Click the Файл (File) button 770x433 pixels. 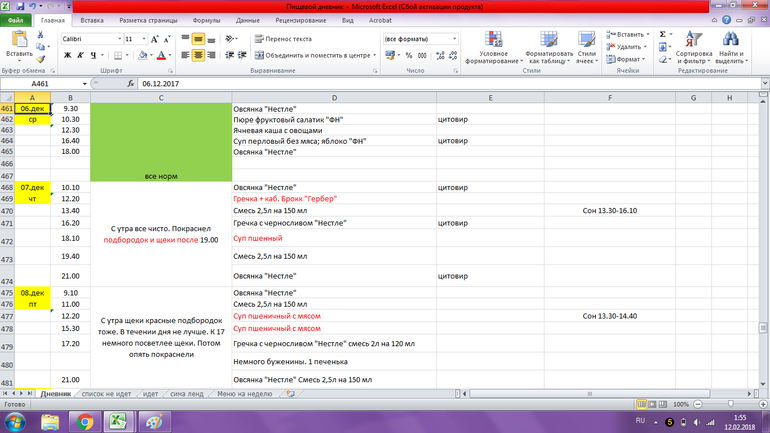point(16,20)
